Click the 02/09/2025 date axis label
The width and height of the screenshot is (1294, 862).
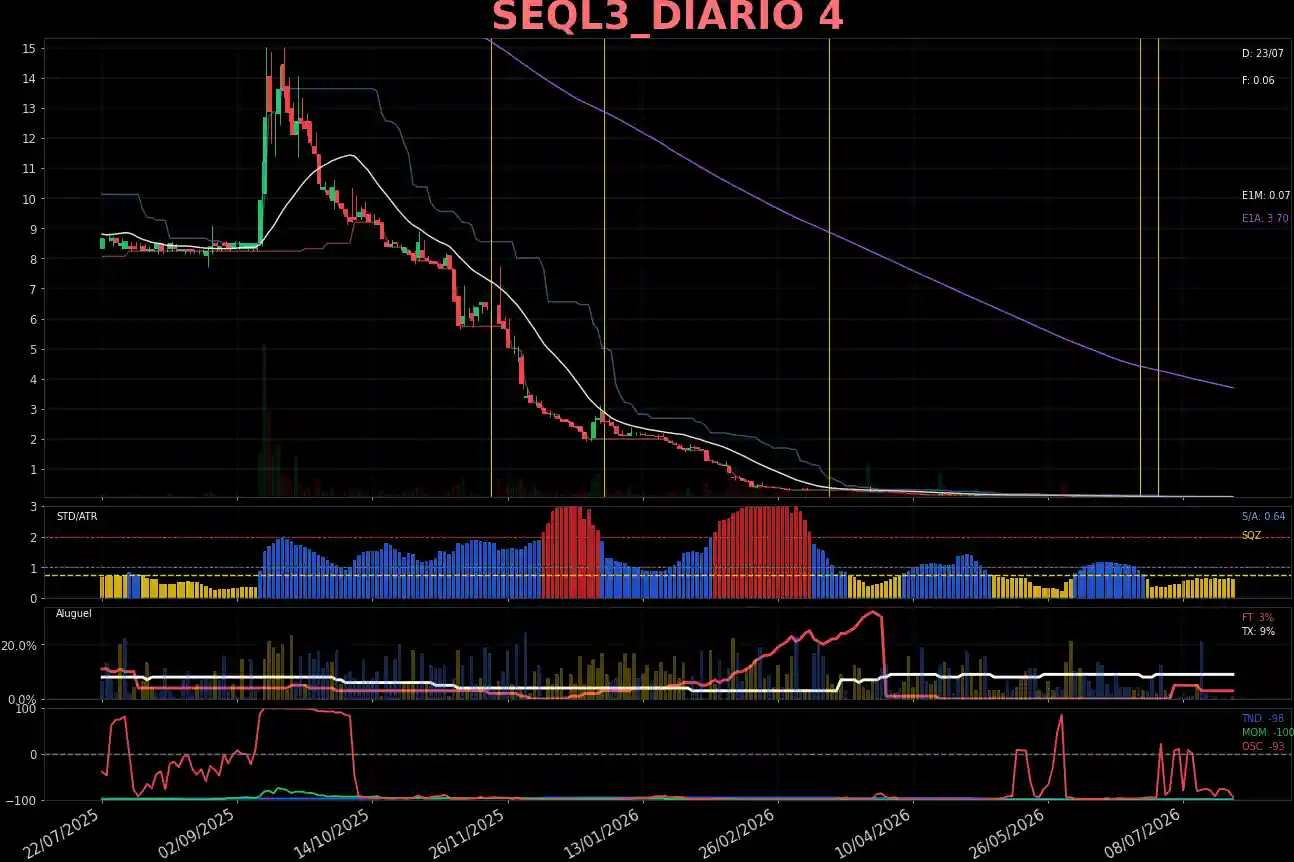197,832
